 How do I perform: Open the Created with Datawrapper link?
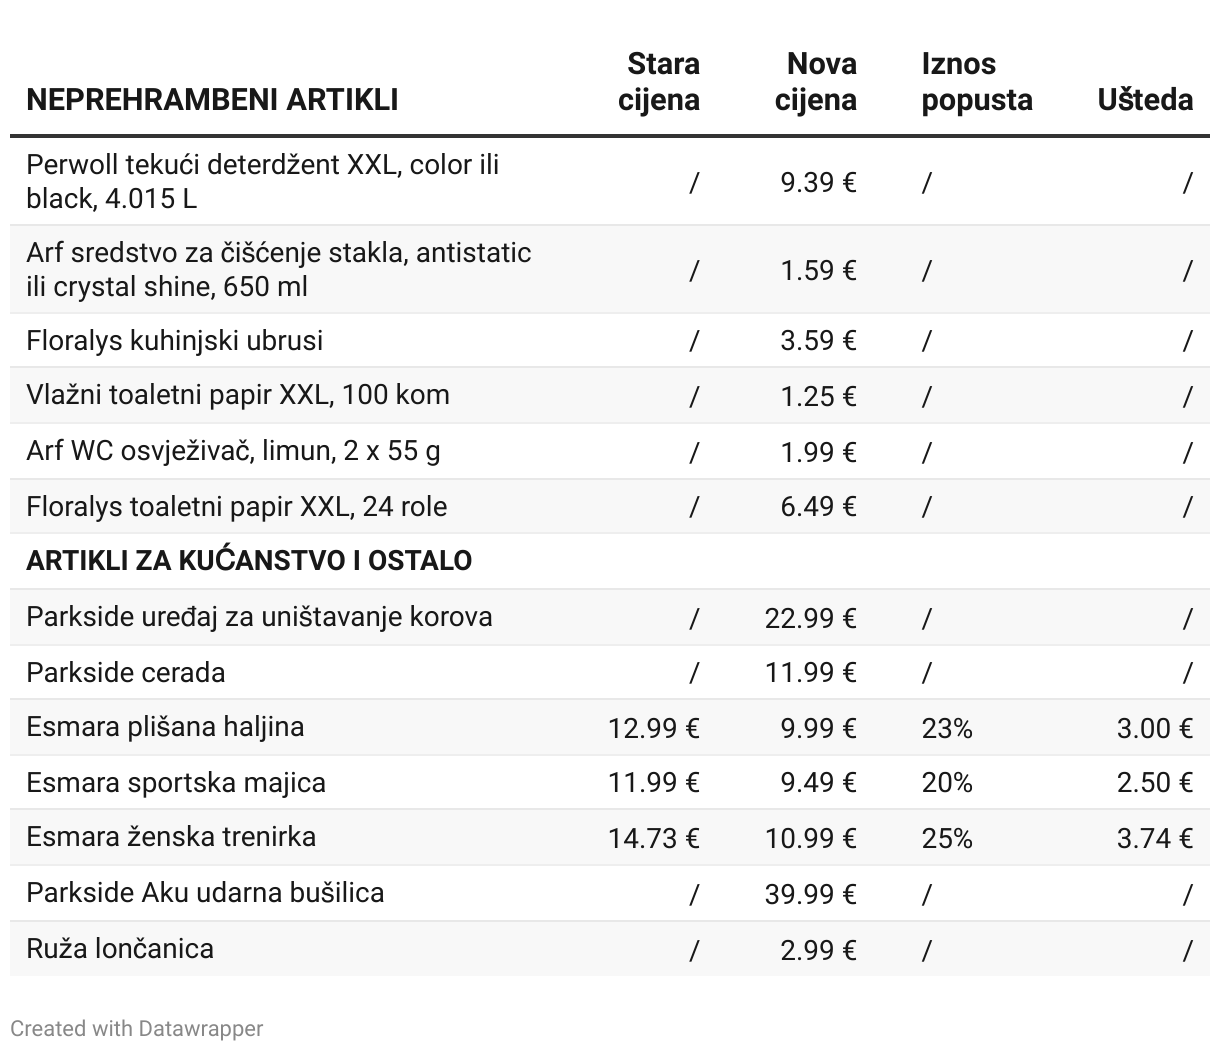[x=137, y=1028]
